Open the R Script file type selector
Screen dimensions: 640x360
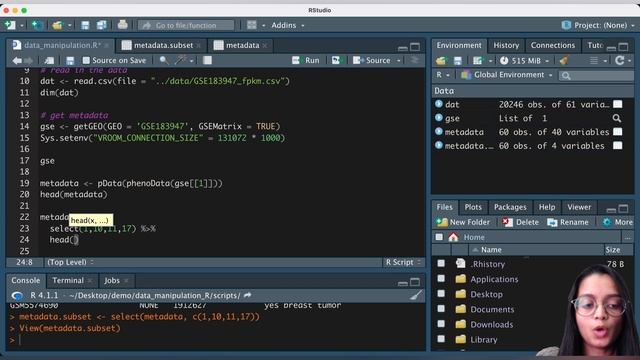pyautogui.click(x=403, y=262)
